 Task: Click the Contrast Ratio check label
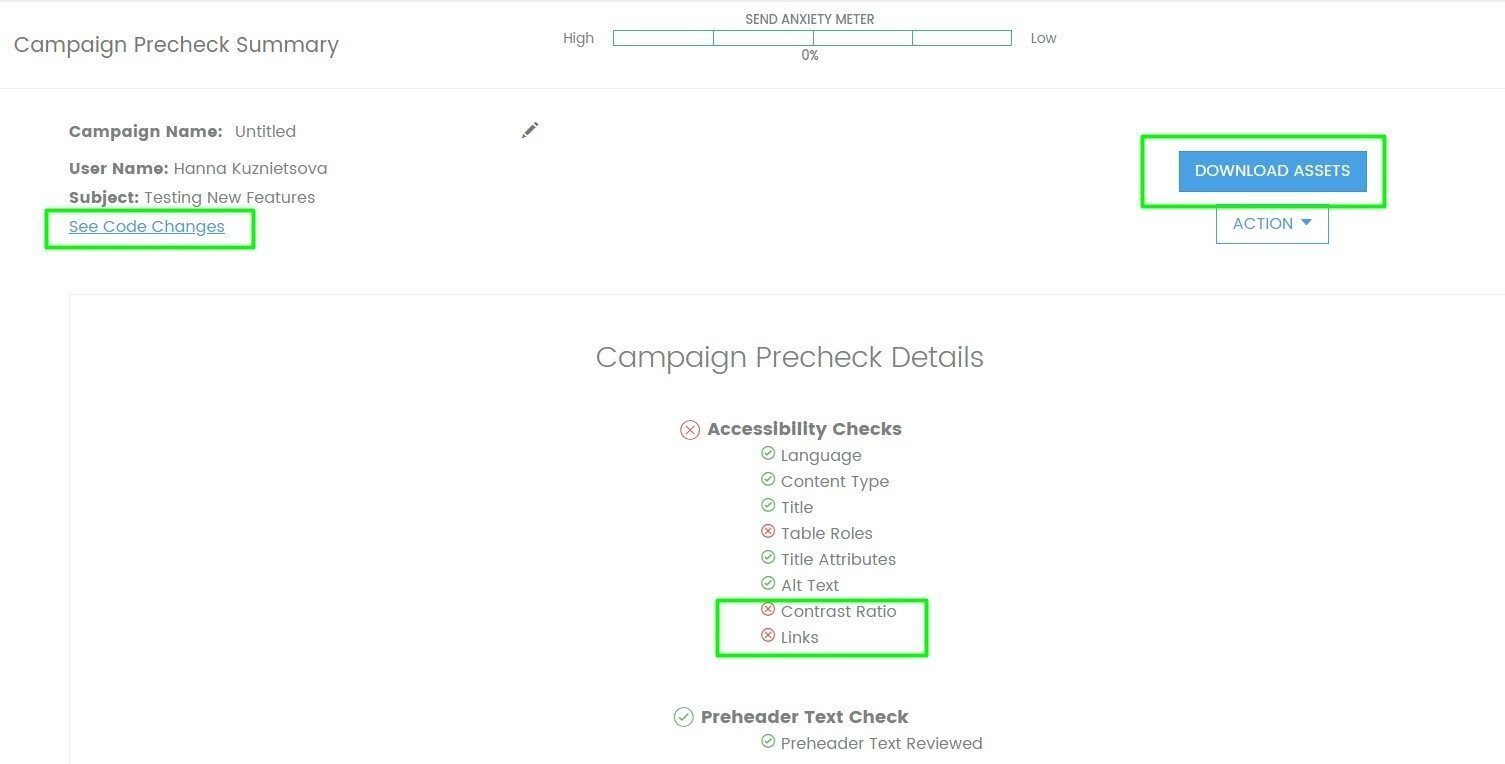pos(838,611)
